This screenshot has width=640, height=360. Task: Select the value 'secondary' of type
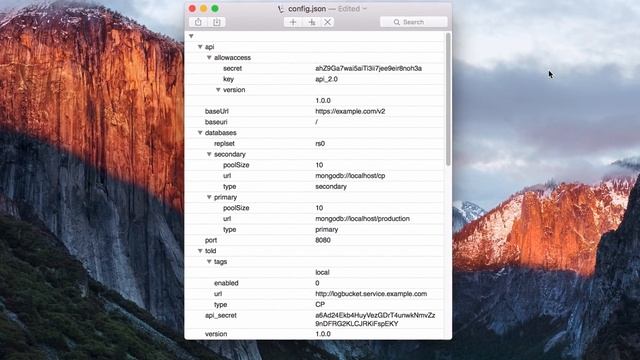(331, 187)
